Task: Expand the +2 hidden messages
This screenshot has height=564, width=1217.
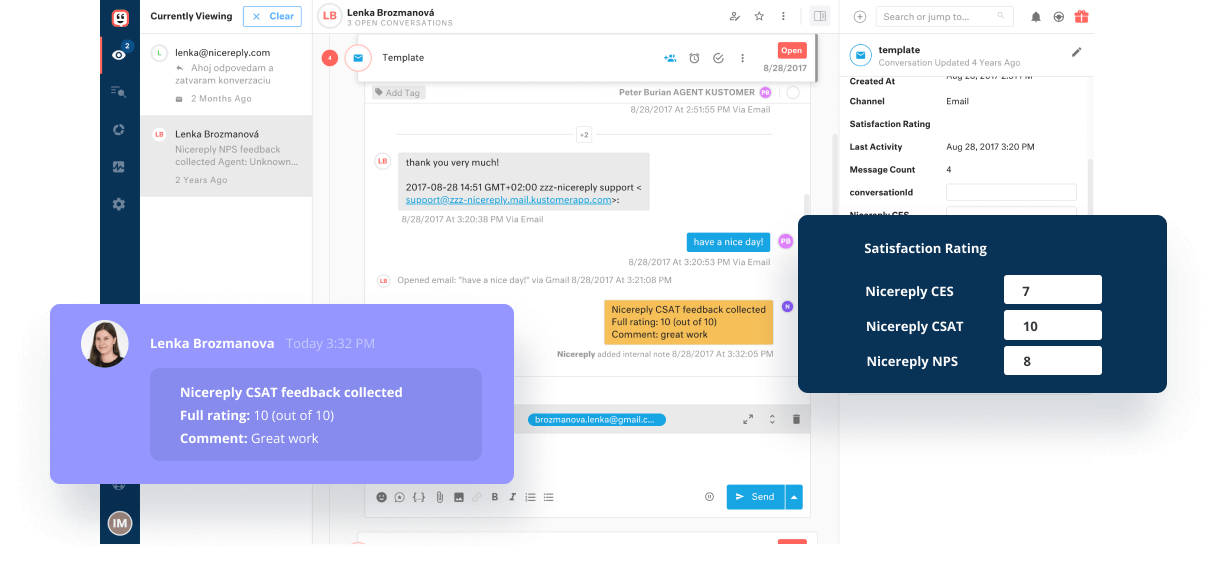Action: (x=584, y=134)
